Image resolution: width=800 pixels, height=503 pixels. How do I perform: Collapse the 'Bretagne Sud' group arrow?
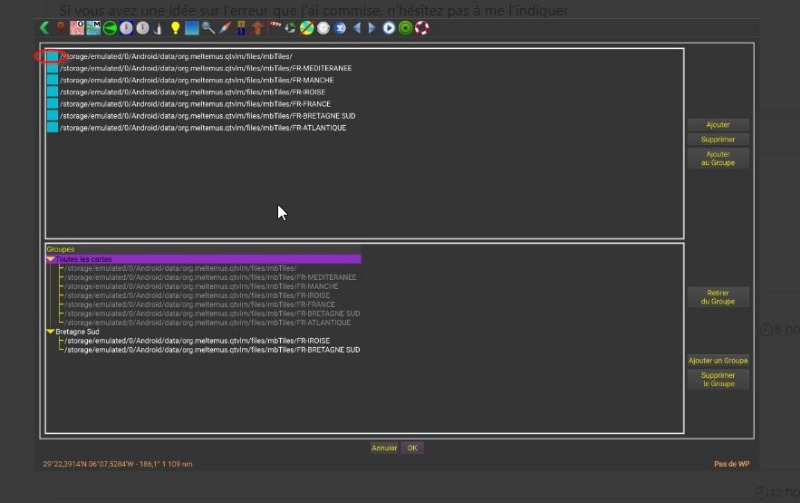(50, 332)
